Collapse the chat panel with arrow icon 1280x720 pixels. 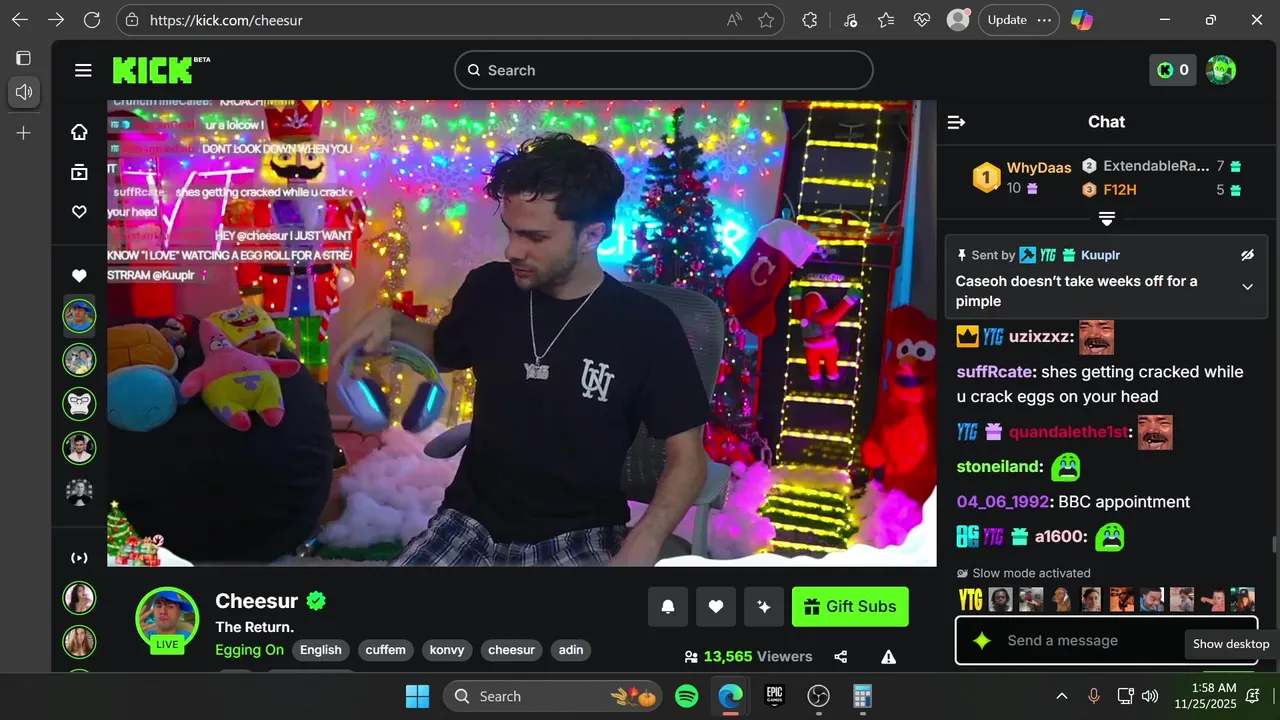(x=956, y=122)
